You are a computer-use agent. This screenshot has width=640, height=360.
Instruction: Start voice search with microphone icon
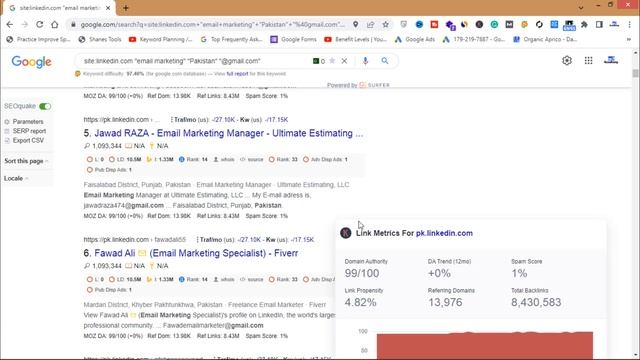(365, 61)
